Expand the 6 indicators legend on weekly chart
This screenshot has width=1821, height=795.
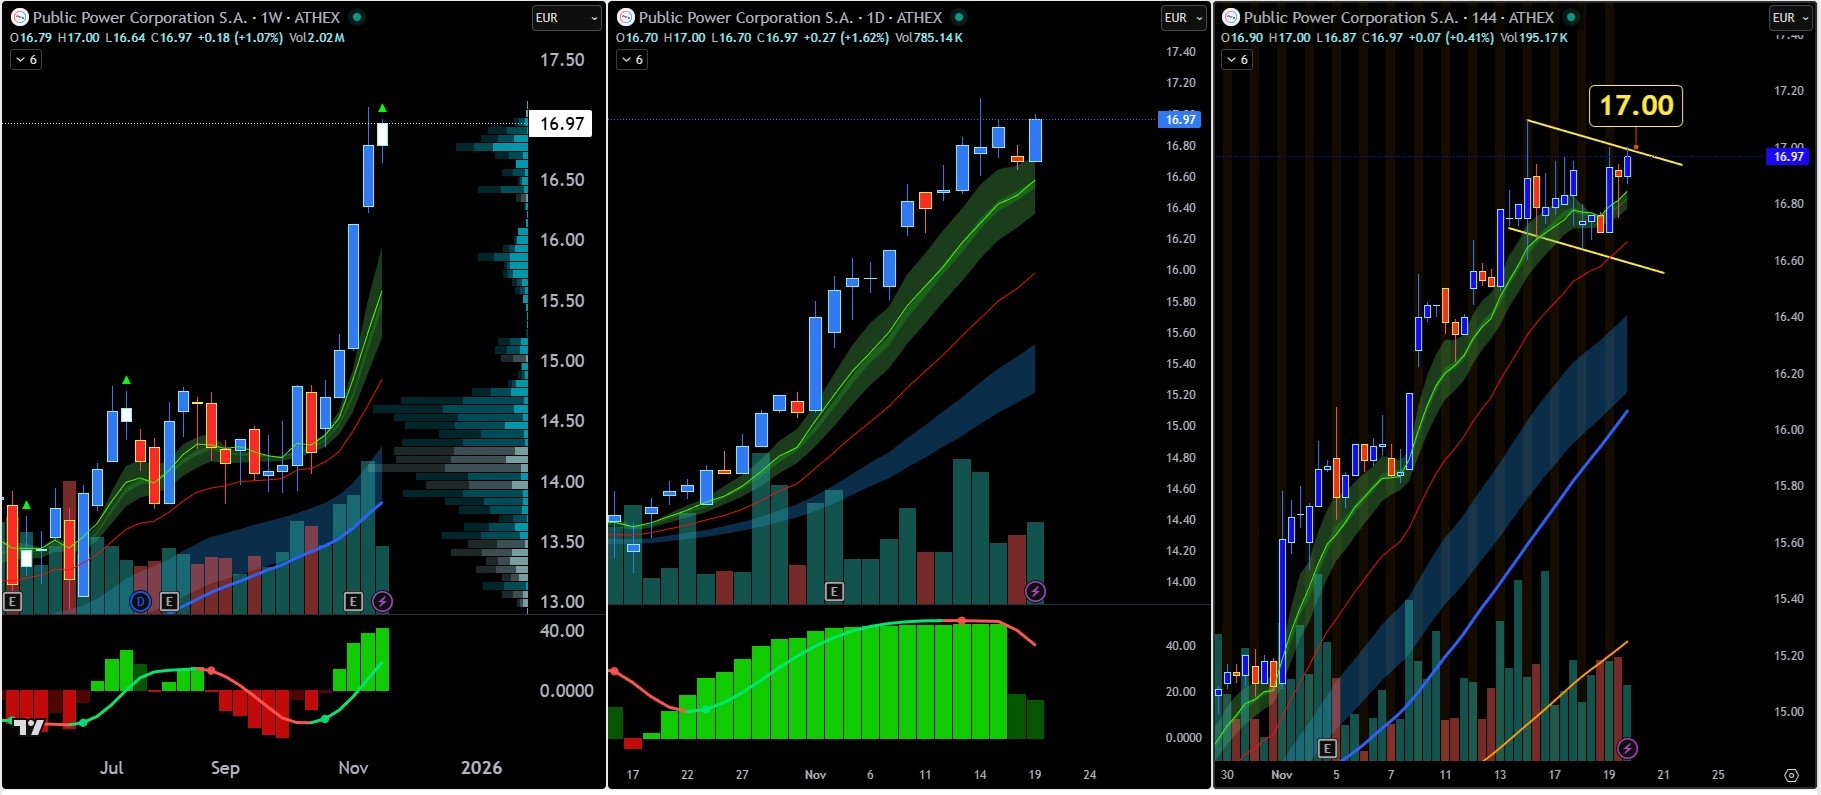26,60
